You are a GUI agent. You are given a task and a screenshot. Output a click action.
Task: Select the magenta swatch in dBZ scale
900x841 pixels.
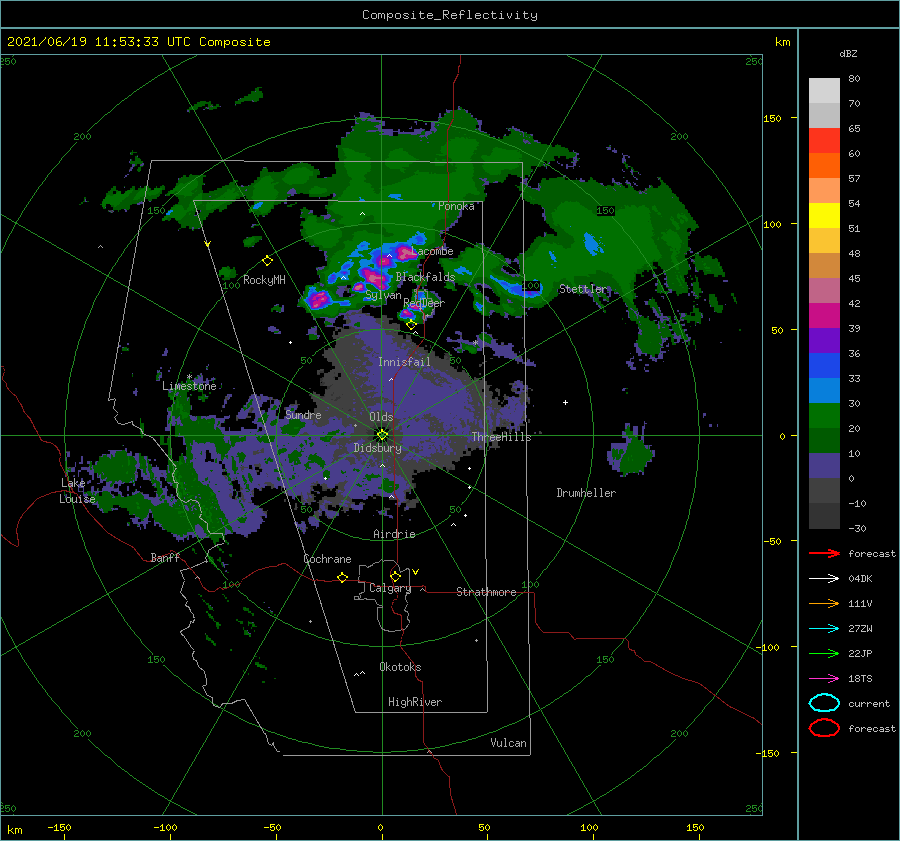click(824, 316)
